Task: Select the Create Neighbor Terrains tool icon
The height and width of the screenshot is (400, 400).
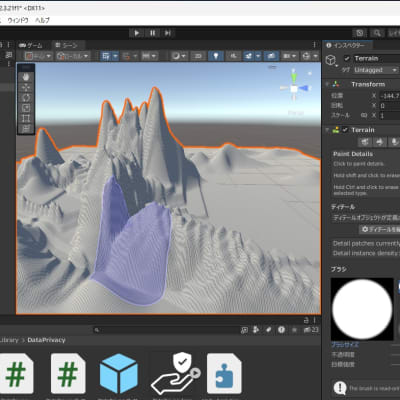Action: coord(365,142)
